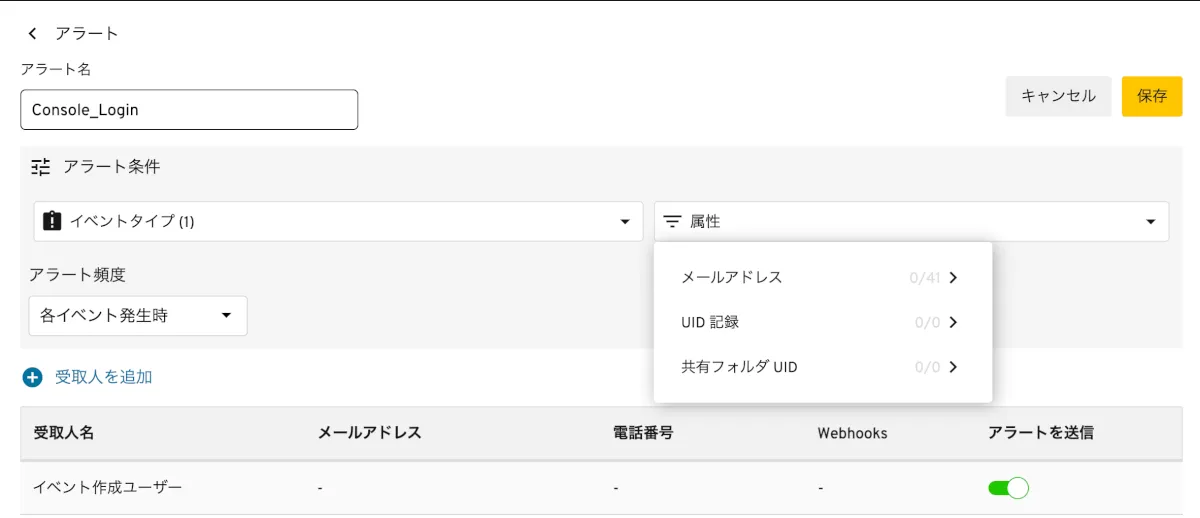Click the chevron beside UID 記録
The height and width of the screenshot is (518, 1200).
(953, 322)
